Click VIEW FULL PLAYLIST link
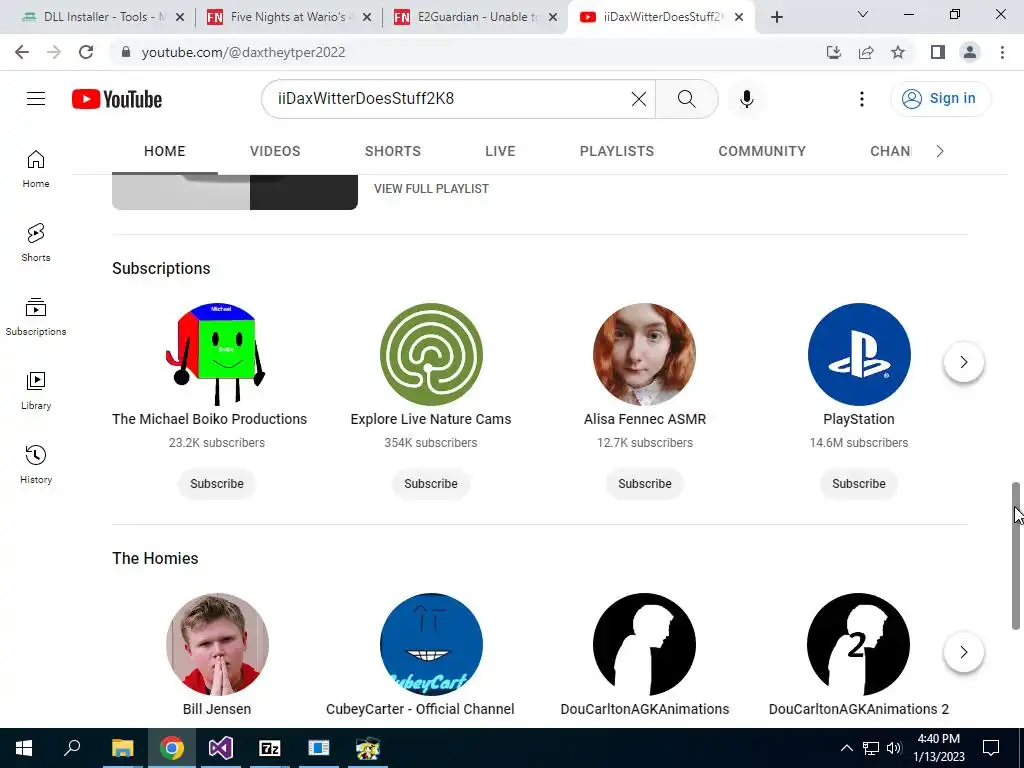Screen dimensions: 1024x768 (x=431, y=189)
